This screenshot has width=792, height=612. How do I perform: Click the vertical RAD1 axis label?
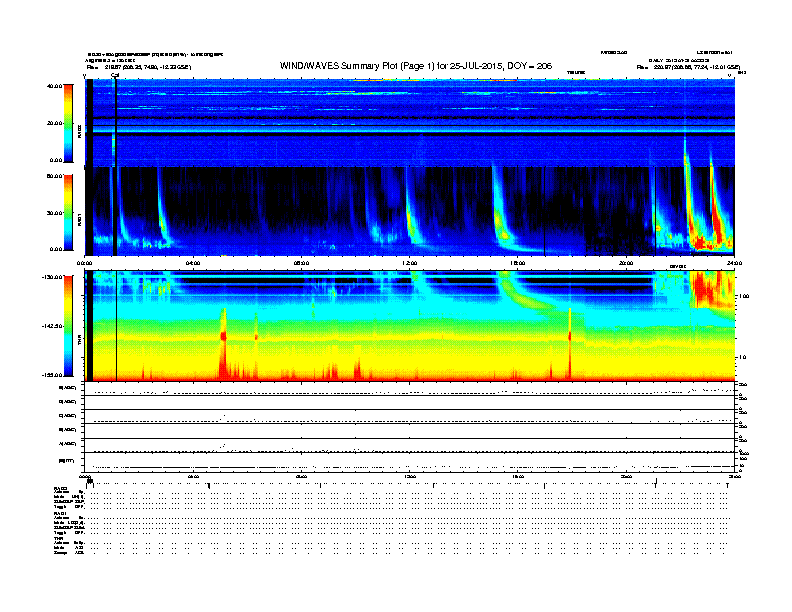tap(80, 220)
